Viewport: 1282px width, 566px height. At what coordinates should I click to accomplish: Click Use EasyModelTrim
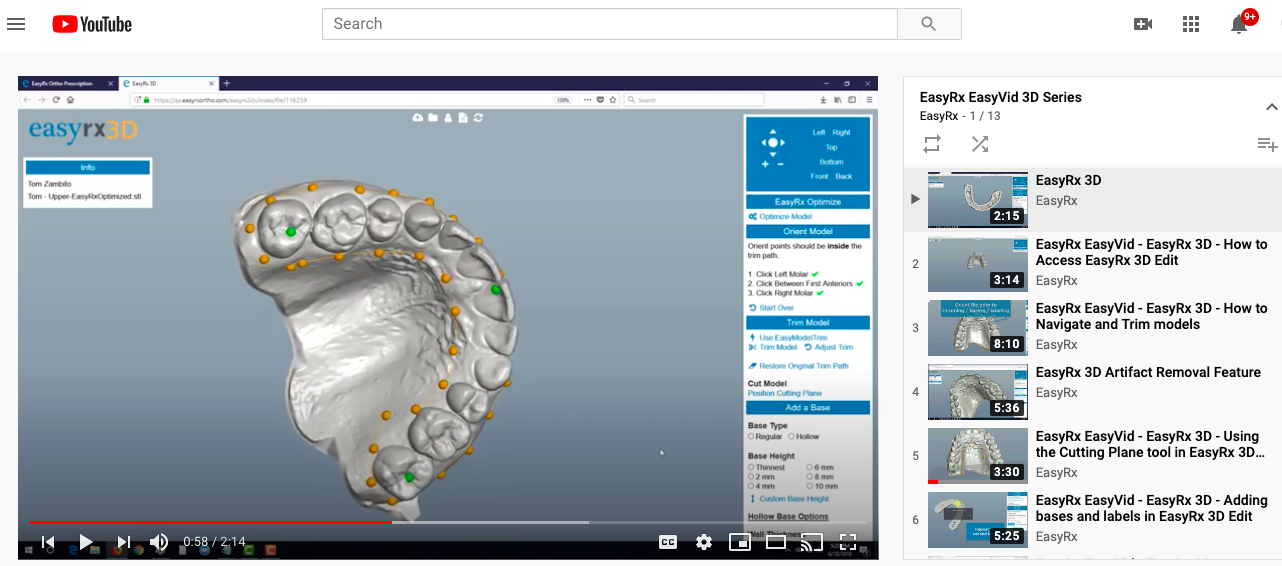click(787, 338)
